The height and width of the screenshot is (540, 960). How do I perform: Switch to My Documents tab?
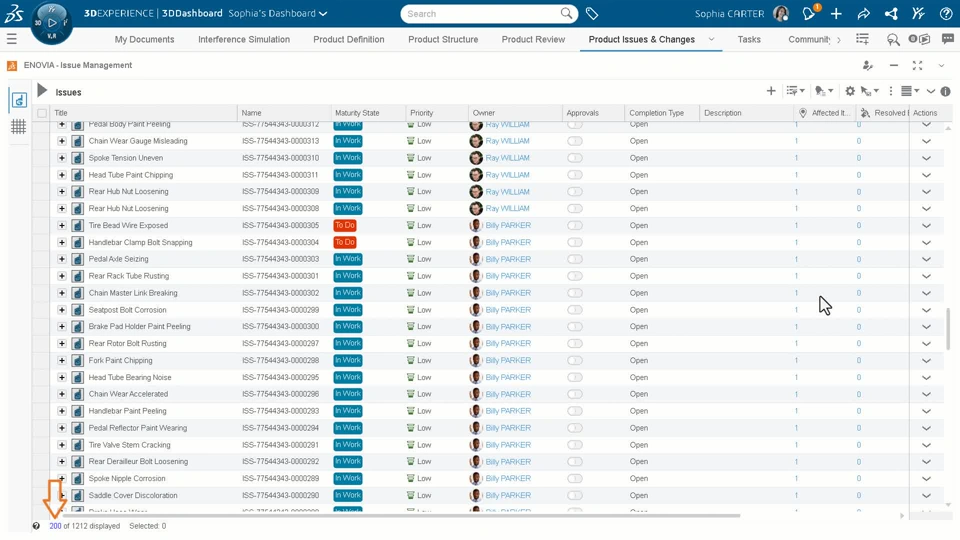click(144, 39)
